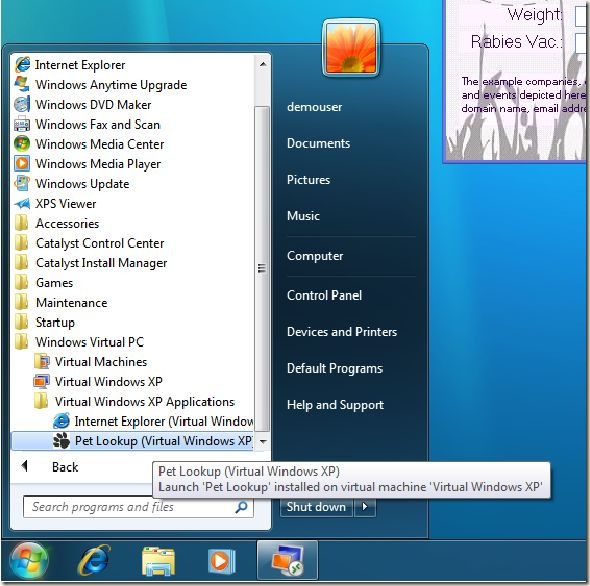Click the Games folder icon
The height and width of the screenshot is (586, 590).
(x=21, y=282)
